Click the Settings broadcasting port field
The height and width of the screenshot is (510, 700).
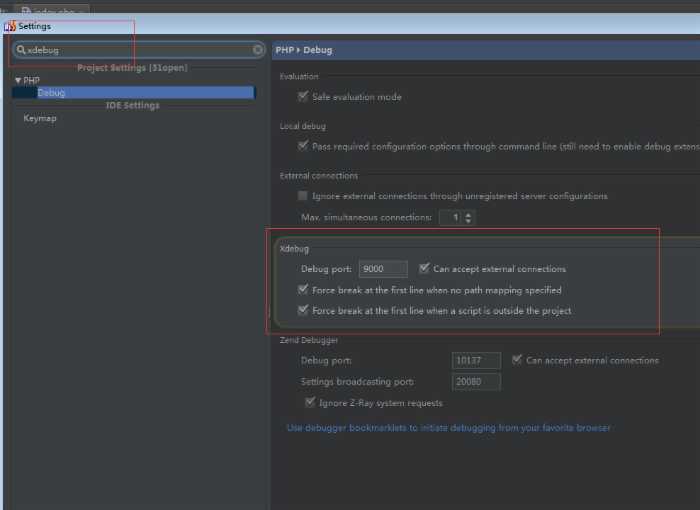pyautogui.click(x=476, y=382)
